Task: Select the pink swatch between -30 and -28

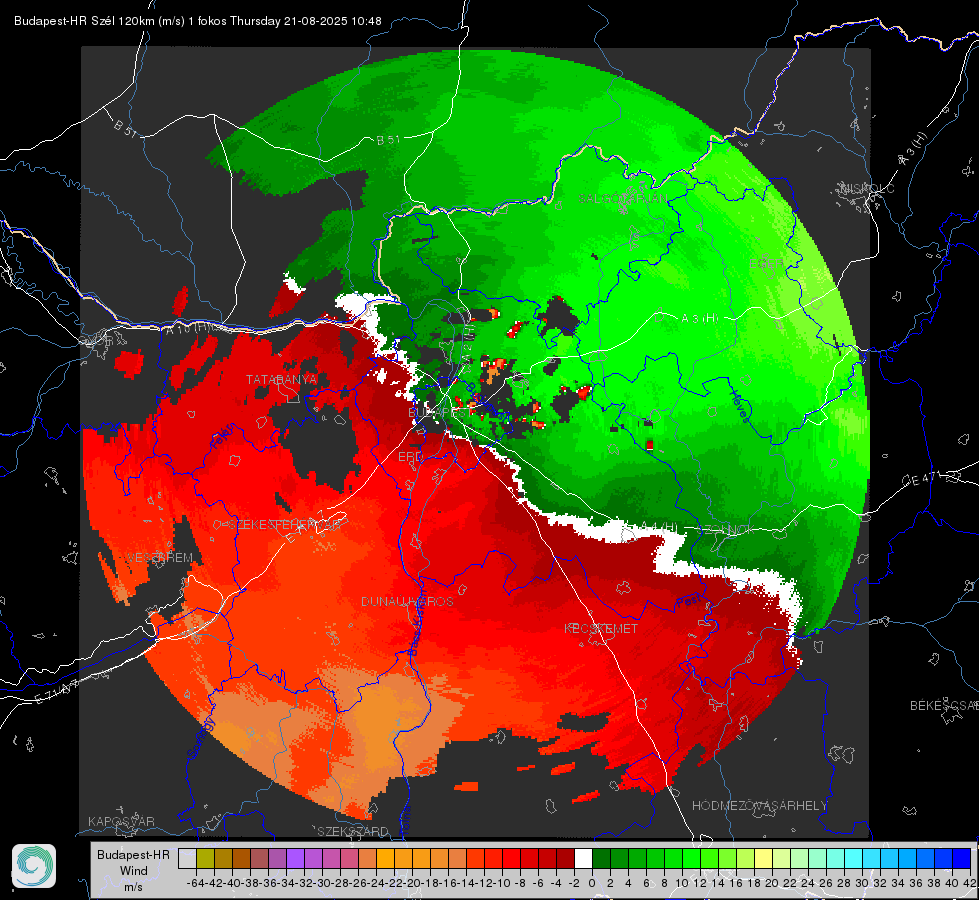Action: point(331,858)
